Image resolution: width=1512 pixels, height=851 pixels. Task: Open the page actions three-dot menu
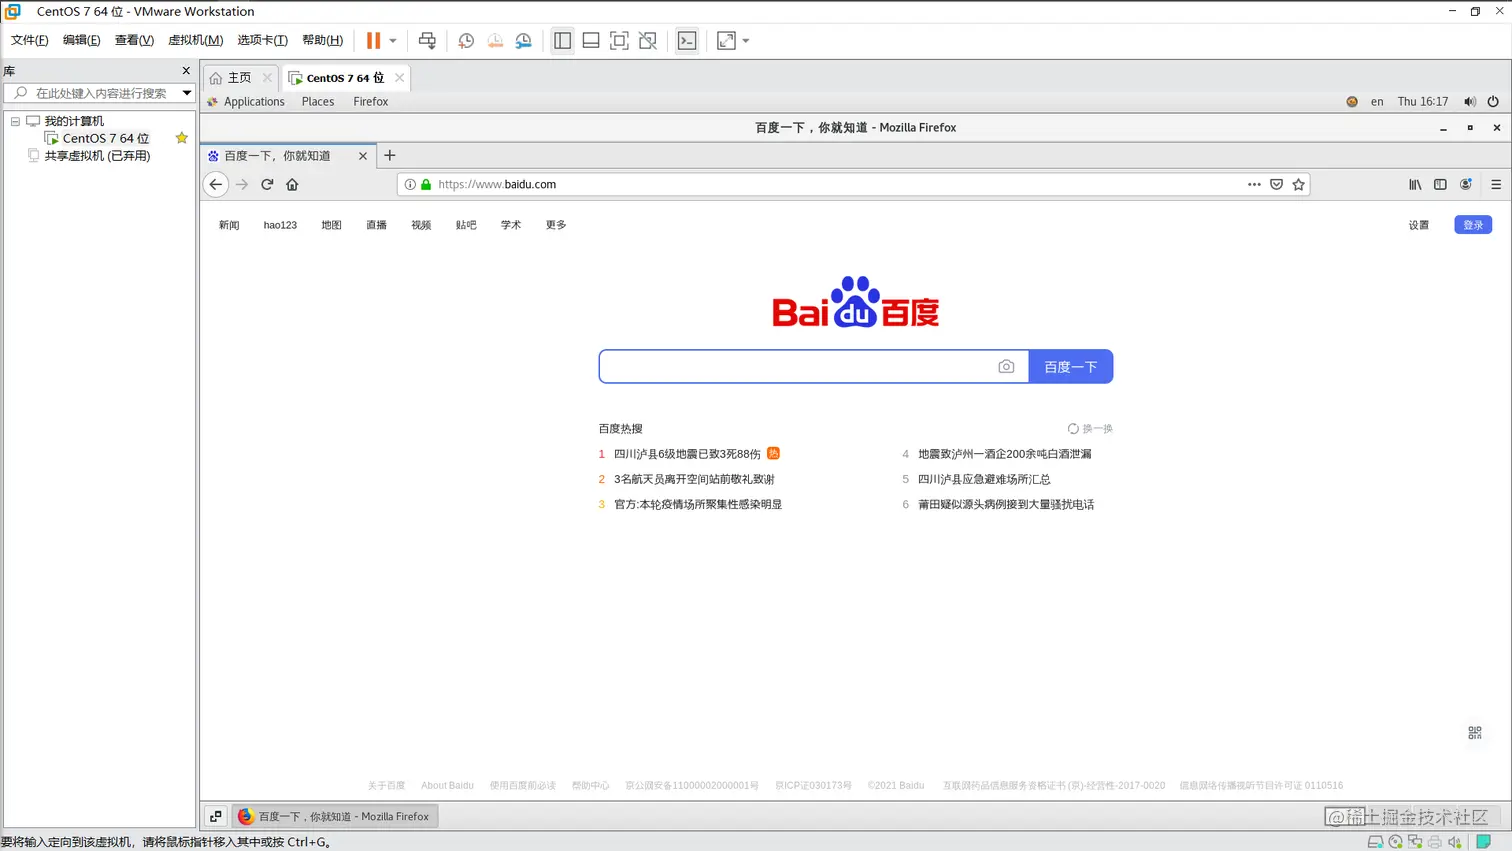[1254, 185]
